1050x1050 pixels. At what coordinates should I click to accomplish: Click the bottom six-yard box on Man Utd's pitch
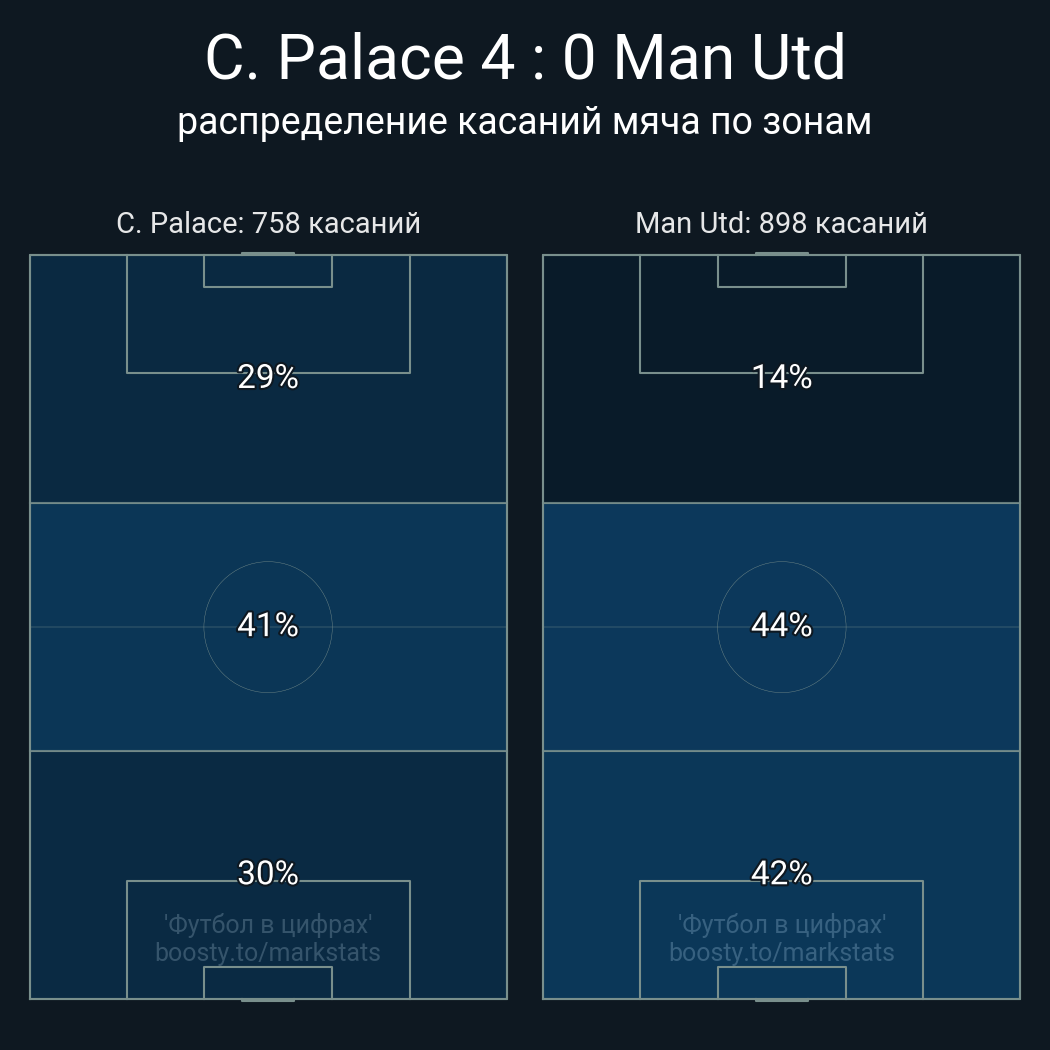click(x=781, y=982)
